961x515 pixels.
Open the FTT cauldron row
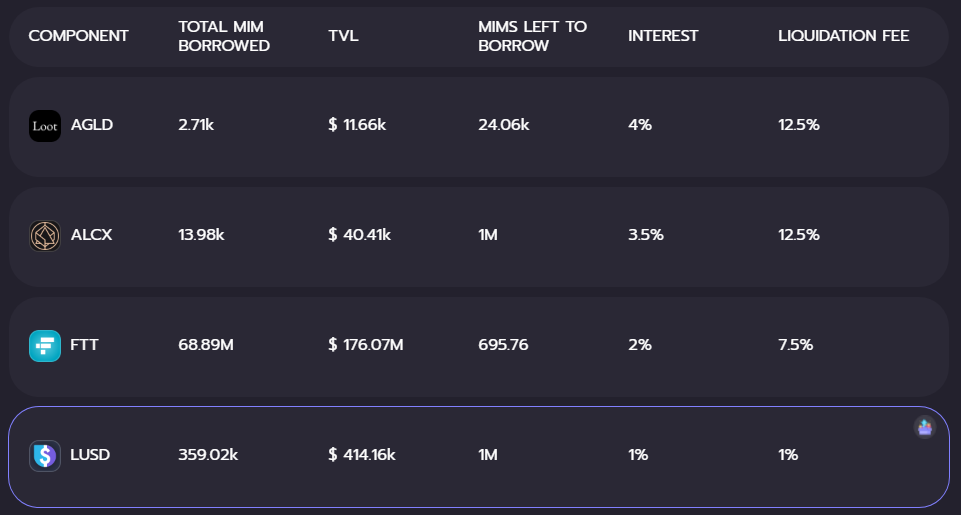point(479,347)
